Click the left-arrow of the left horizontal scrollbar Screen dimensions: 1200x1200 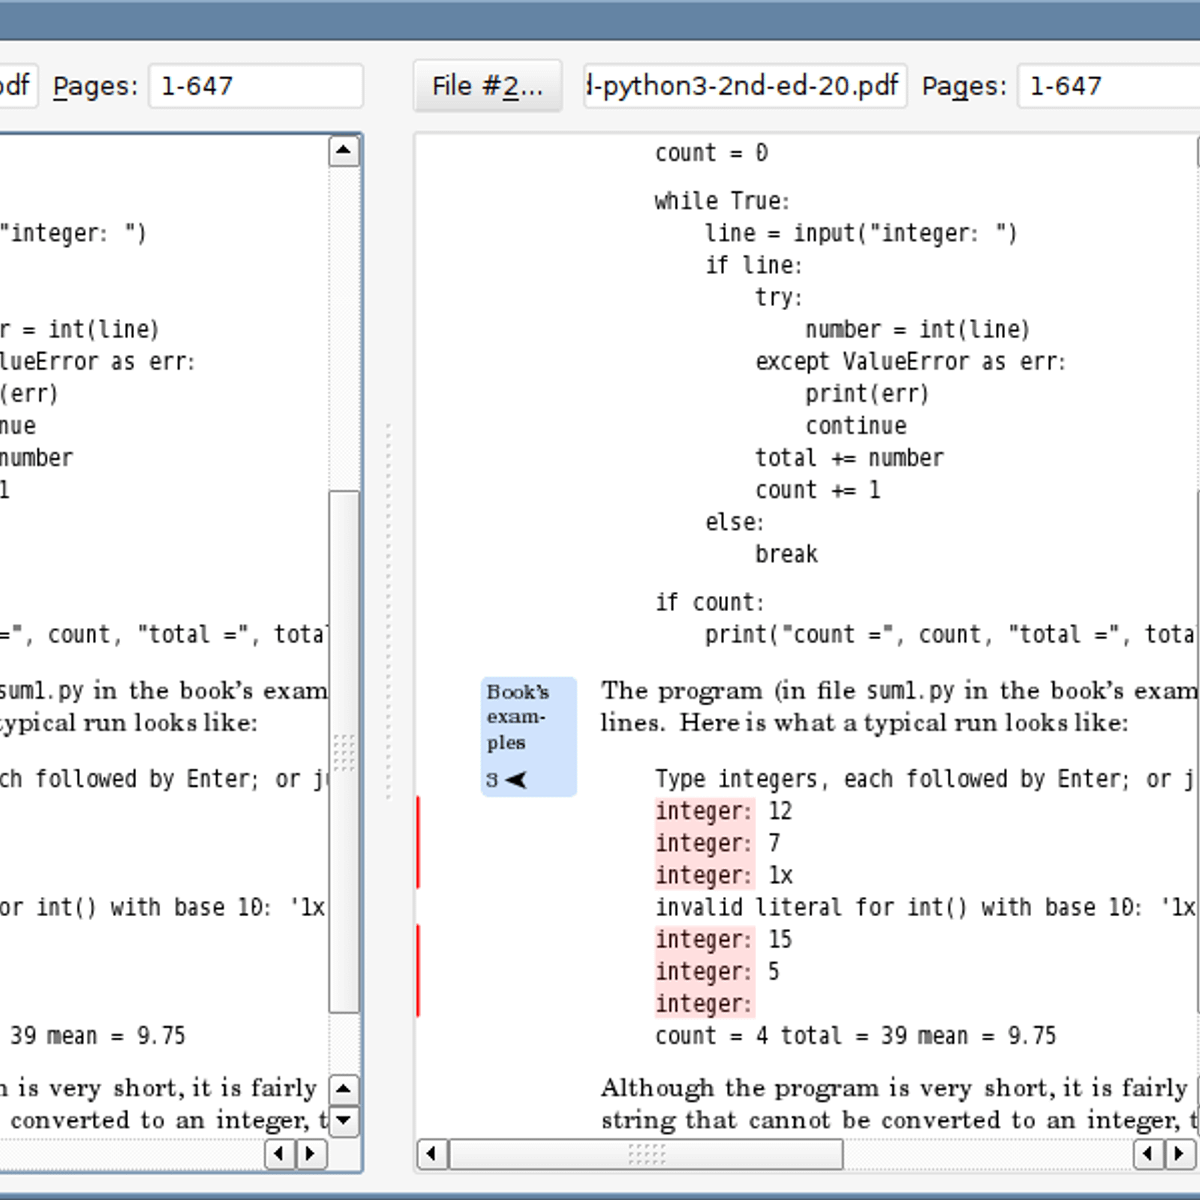point(279,1154)
